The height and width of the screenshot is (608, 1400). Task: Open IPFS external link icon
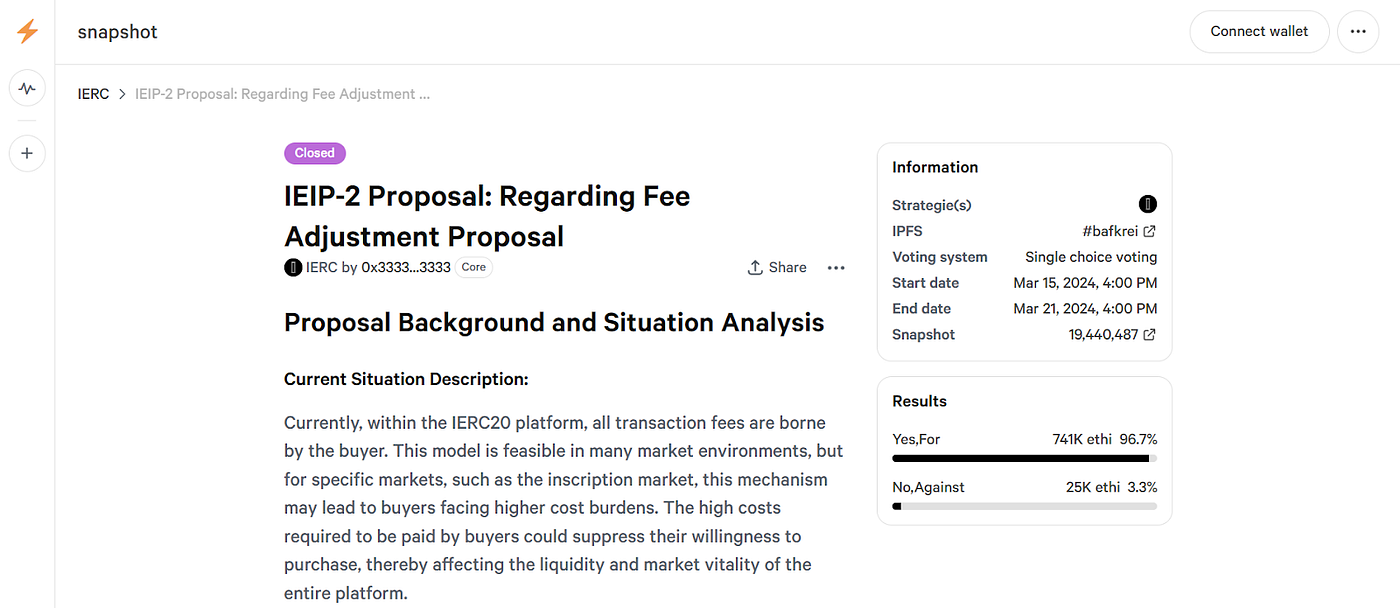coord(1150,231)
